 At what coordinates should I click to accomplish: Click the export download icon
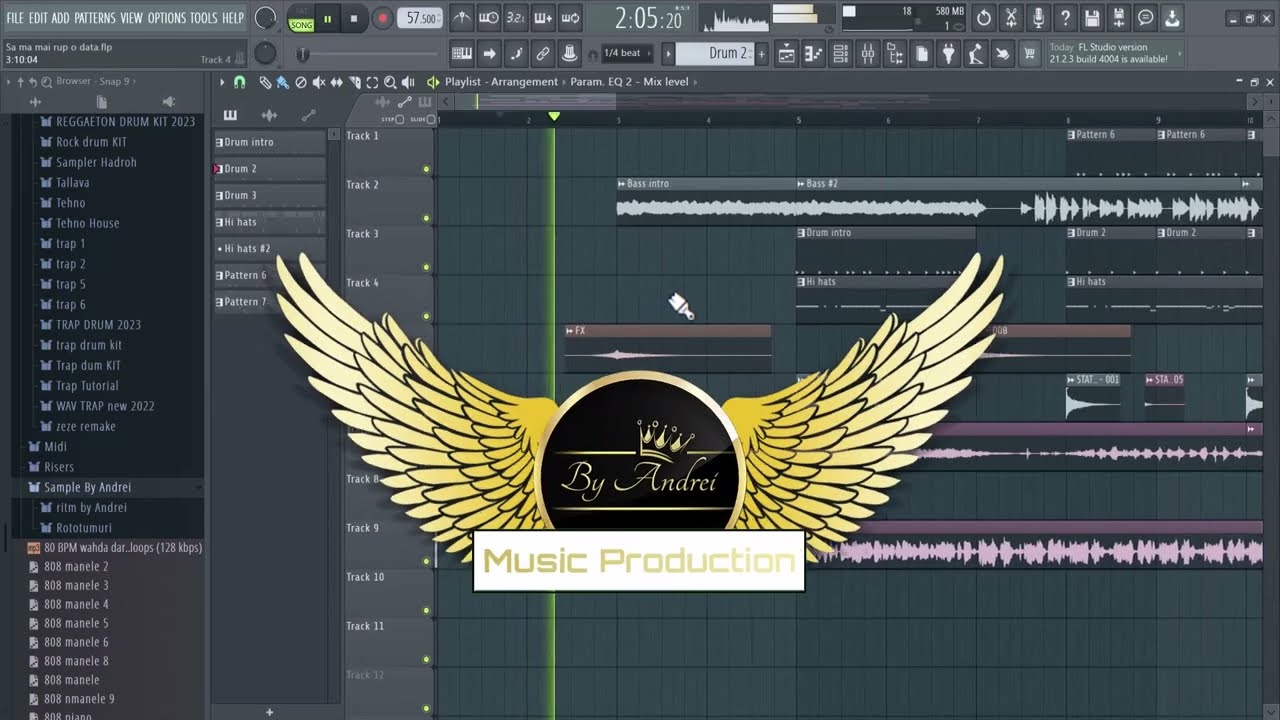click(x=1173, y=18)
